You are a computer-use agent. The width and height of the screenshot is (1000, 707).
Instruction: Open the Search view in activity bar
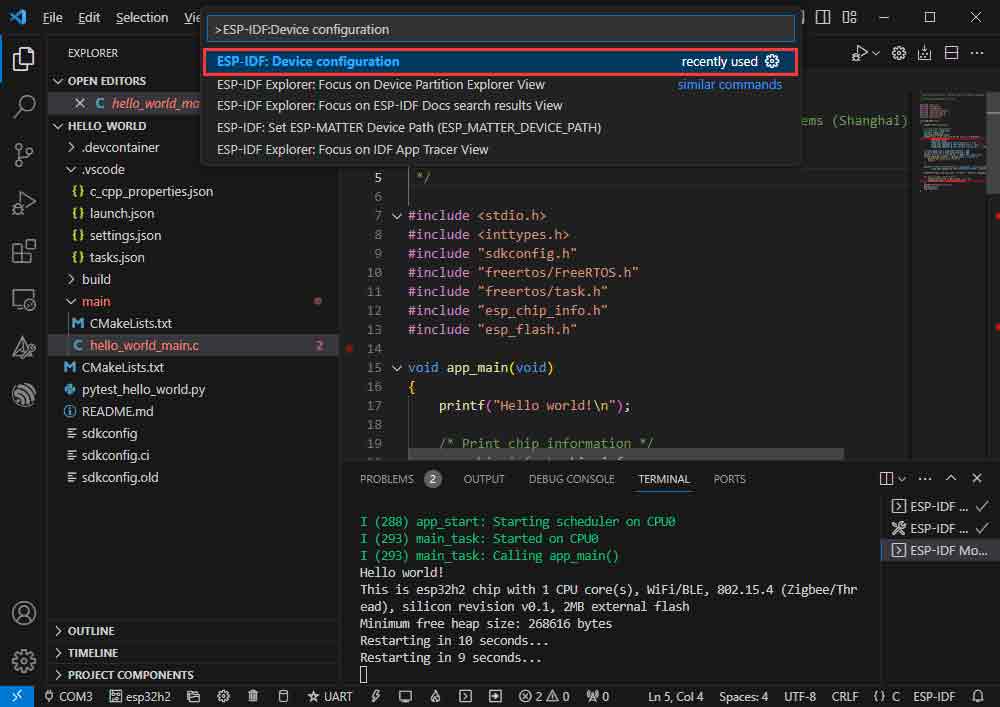[x=24, y=106]
